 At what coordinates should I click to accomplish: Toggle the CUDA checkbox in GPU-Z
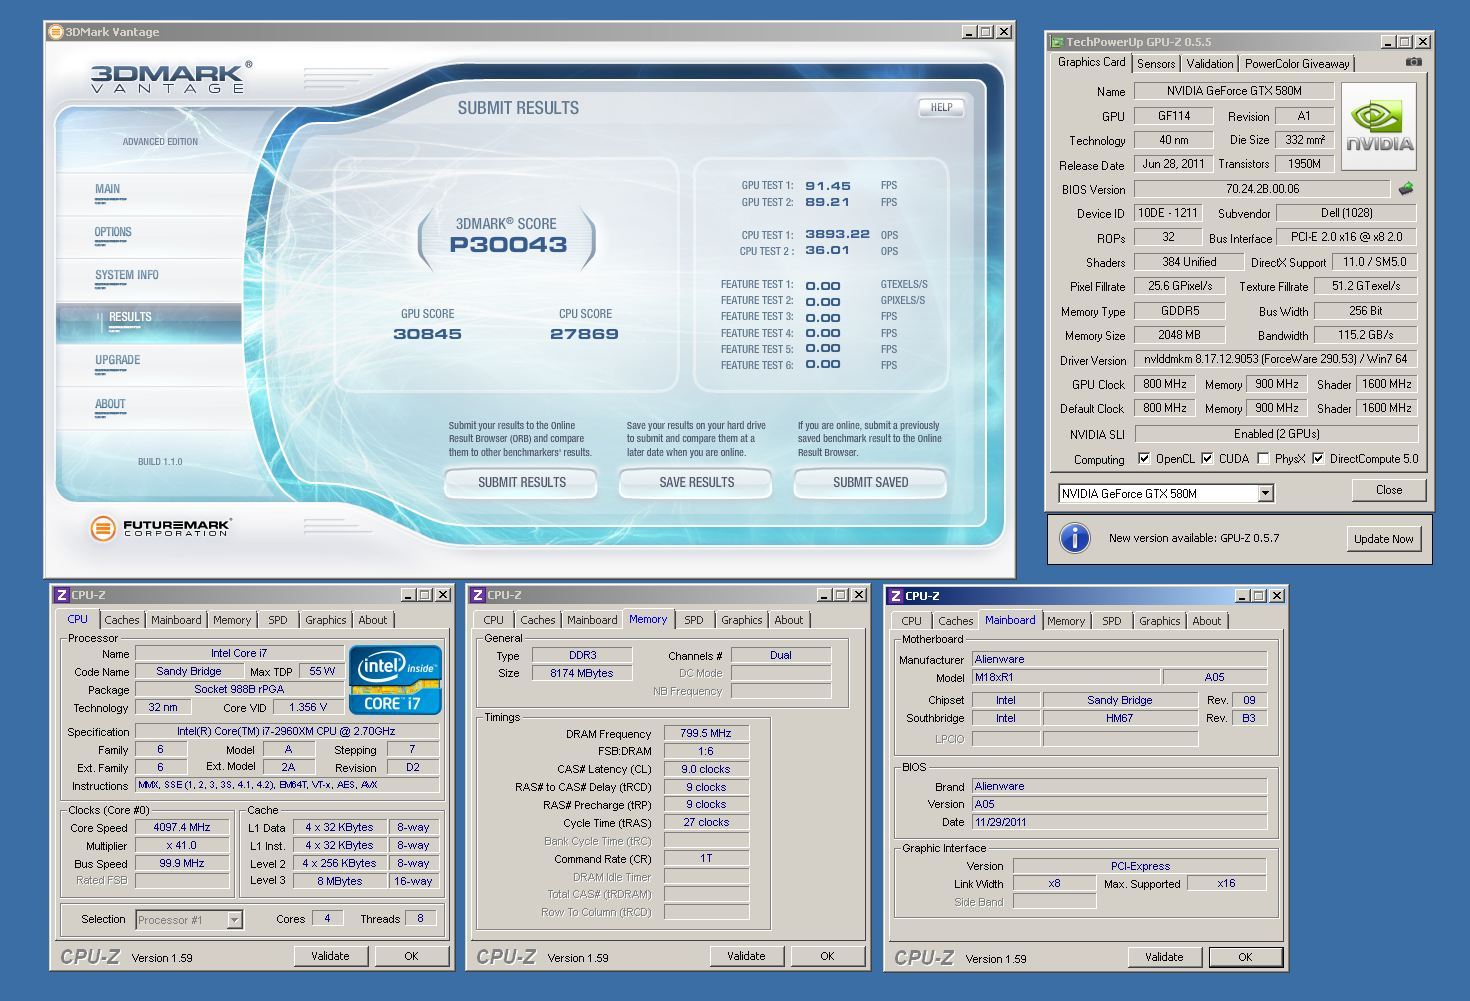[x=1207, y=459]
